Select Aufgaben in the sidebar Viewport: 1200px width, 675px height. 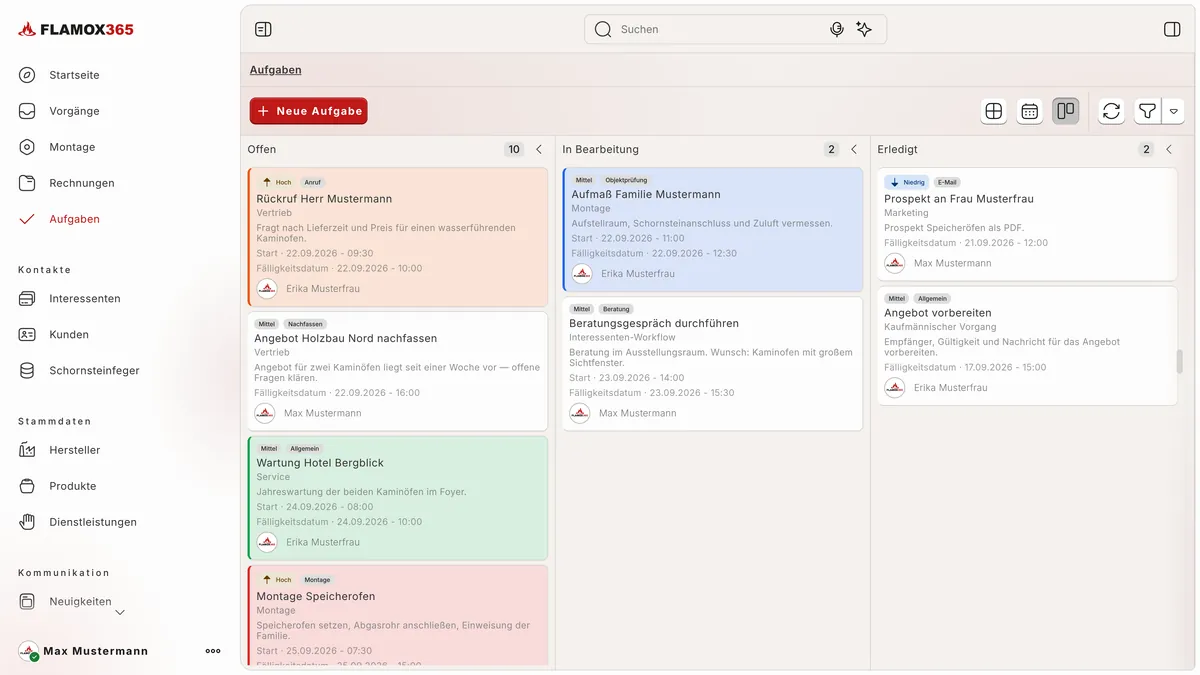[x=74, y=219]
